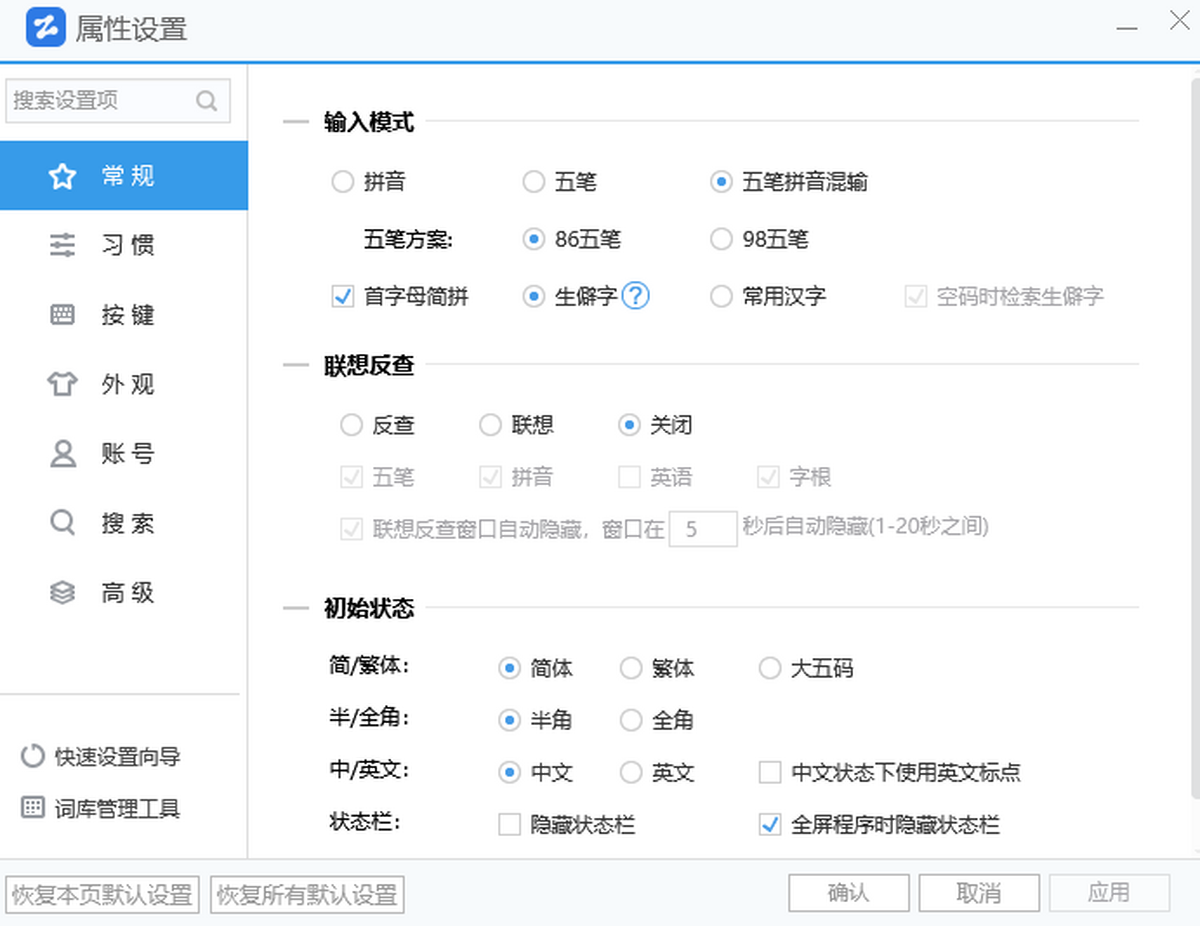Click the magnifier in the search box
This screenshot has width=1200, height=926.
(207, 101)
